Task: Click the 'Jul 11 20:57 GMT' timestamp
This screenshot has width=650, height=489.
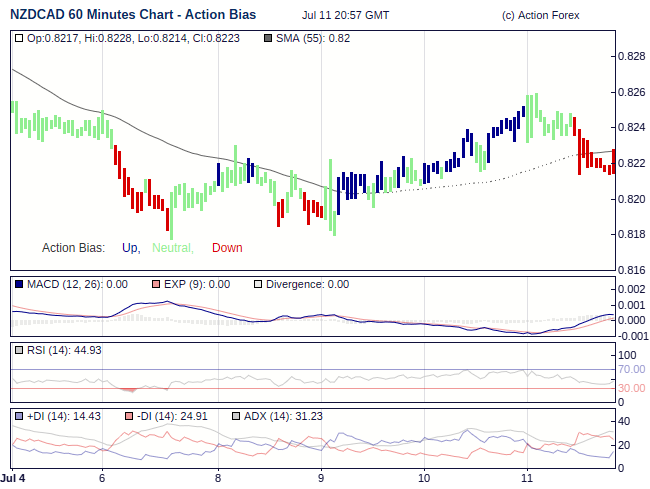Action: click(345, 16)
